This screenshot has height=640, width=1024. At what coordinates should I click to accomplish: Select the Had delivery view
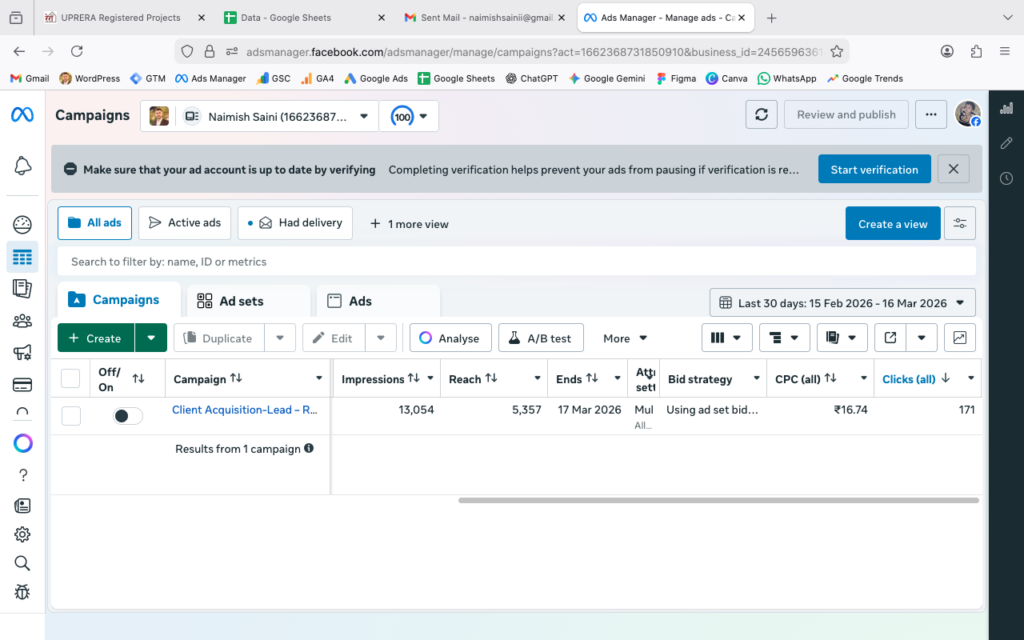(x=295, y=223)
